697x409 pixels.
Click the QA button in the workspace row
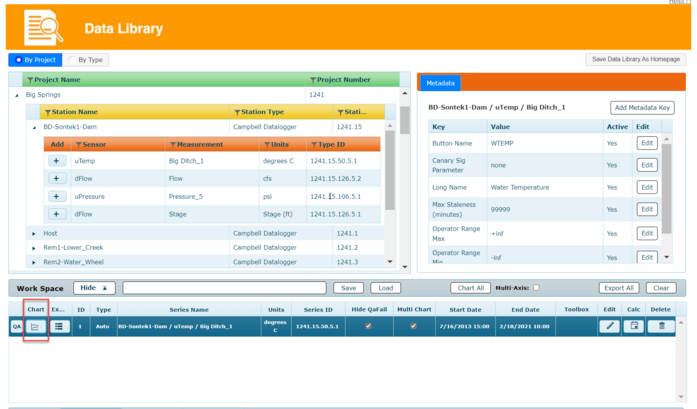tap(16, 326)
